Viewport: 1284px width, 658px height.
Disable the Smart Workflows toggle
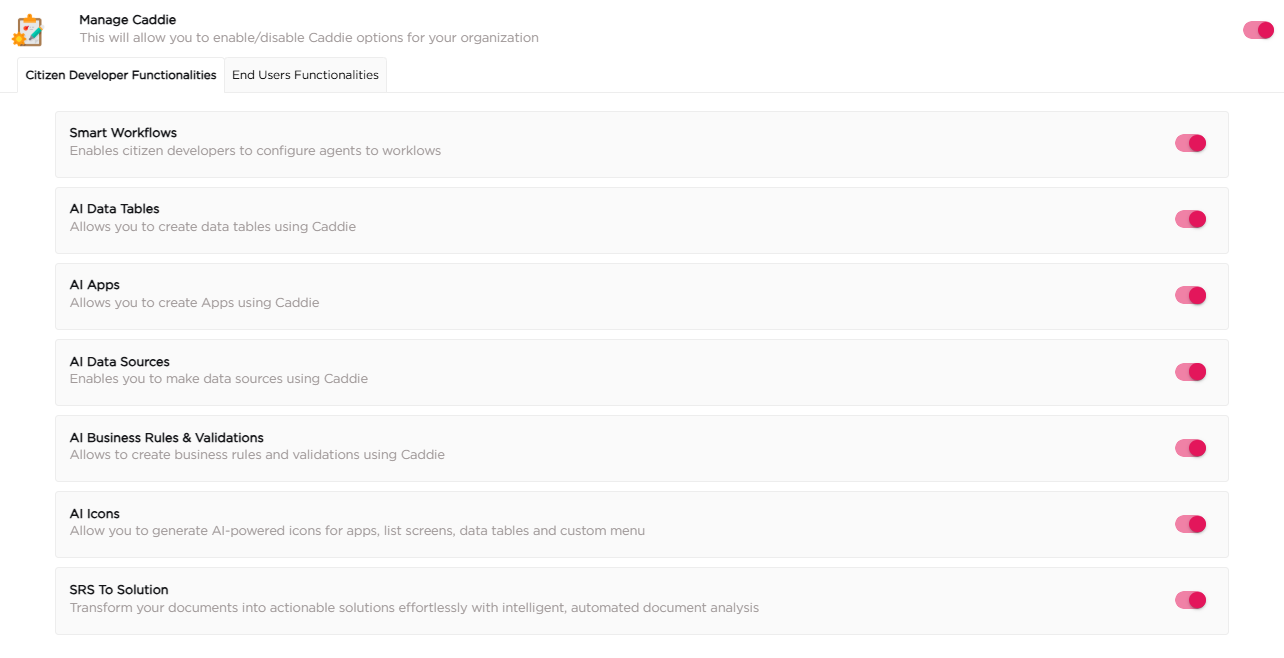(1190, 143)
